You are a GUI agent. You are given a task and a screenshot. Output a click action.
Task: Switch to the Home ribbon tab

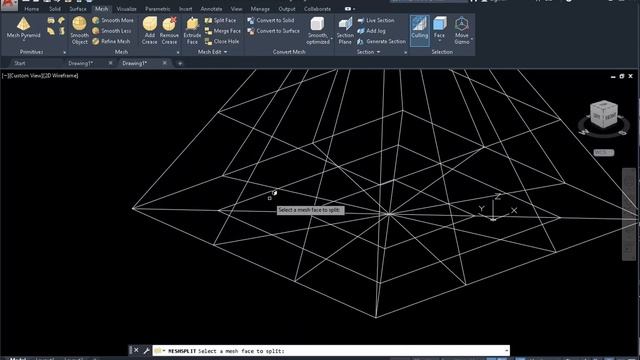click(31, 9)
